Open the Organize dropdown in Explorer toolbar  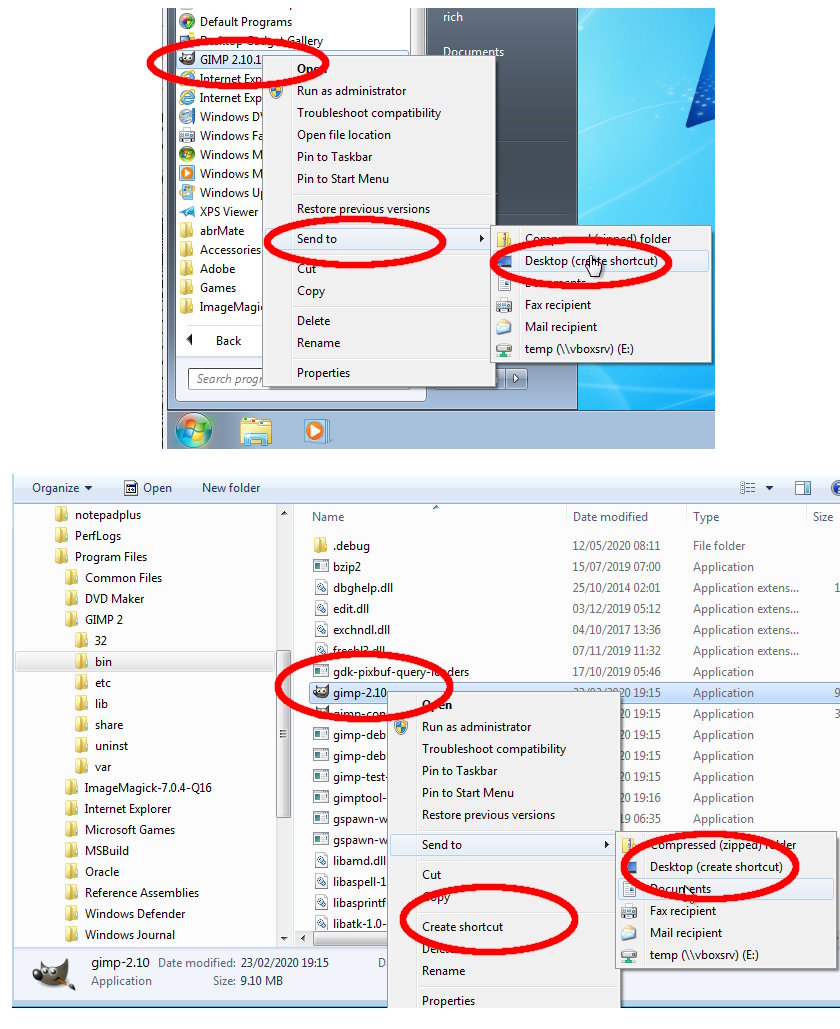pos(62,488)
